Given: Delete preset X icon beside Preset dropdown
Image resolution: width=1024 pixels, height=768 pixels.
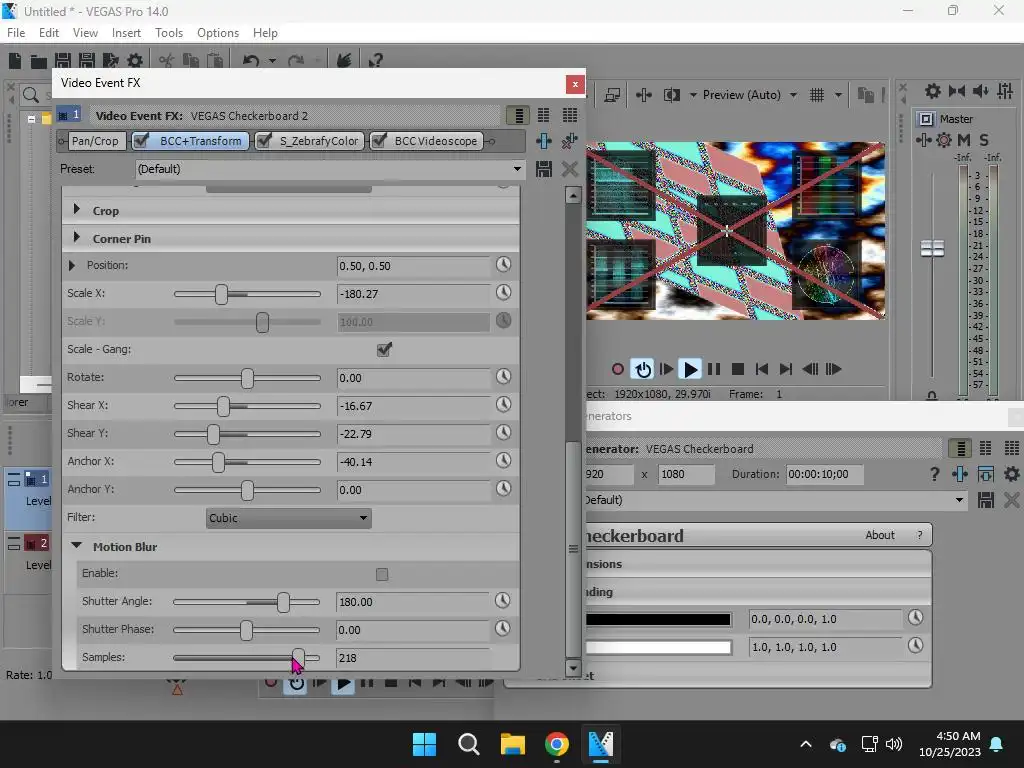Looking at the screenshot, I should (569, 169).
